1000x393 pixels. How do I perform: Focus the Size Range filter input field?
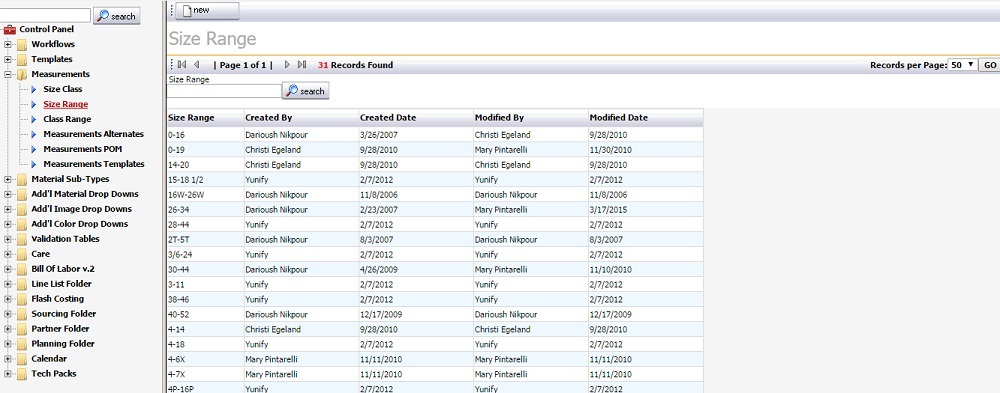224,91
